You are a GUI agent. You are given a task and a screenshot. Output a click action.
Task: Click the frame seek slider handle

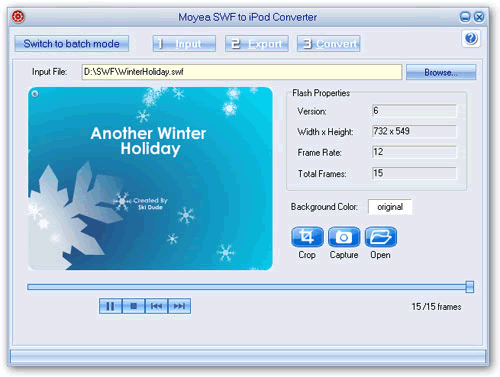click(470, 287)
